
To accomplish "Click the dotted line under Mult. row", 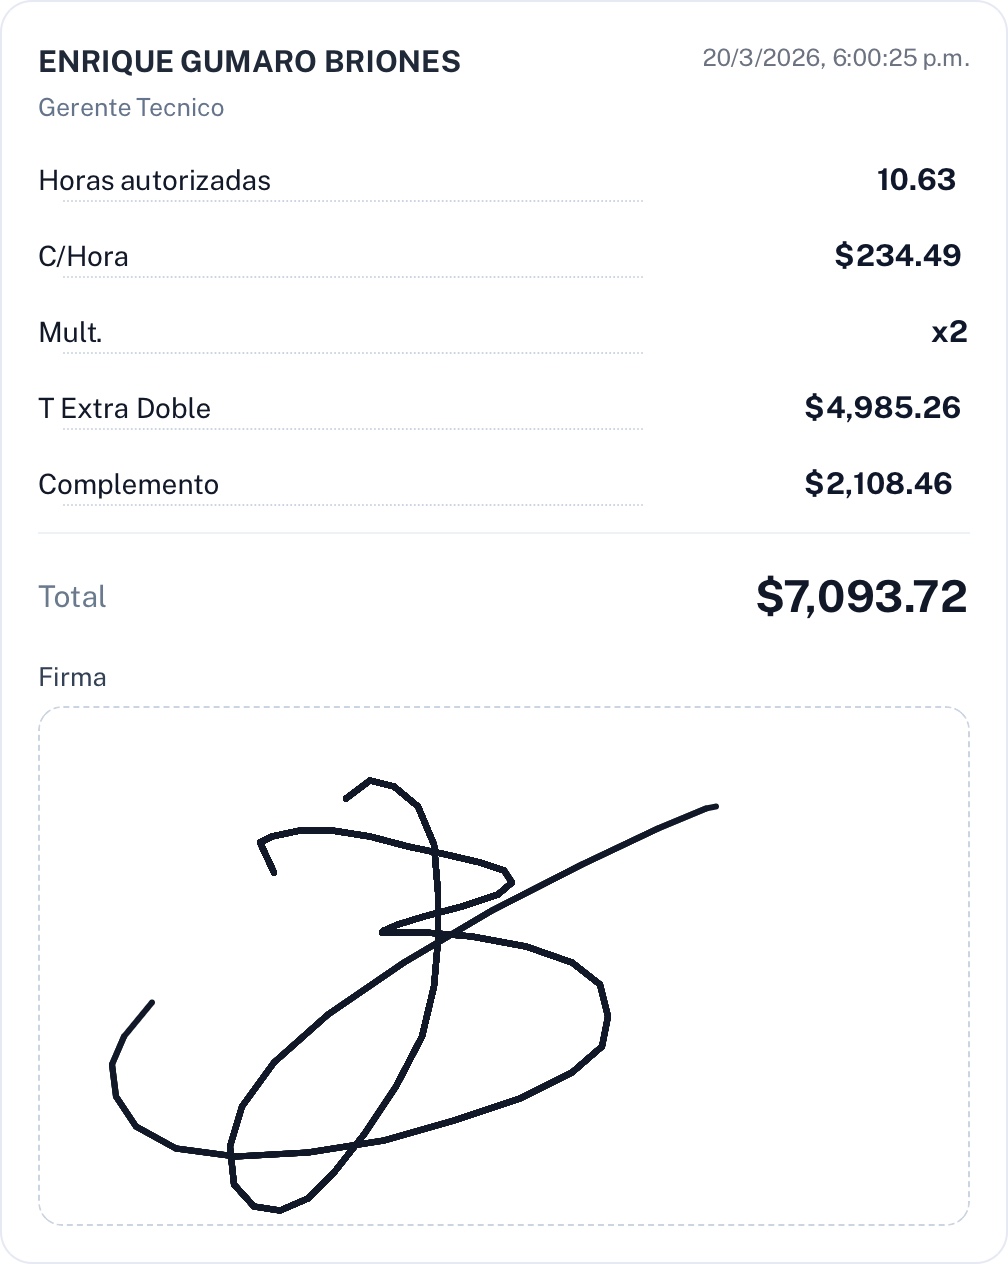I will pos(352,353).
